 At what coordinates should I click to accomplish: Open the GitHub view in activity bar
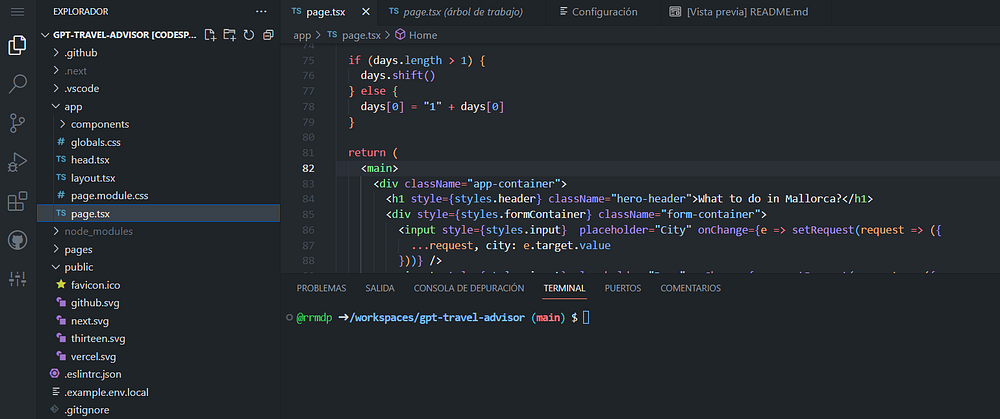(17, 240)
